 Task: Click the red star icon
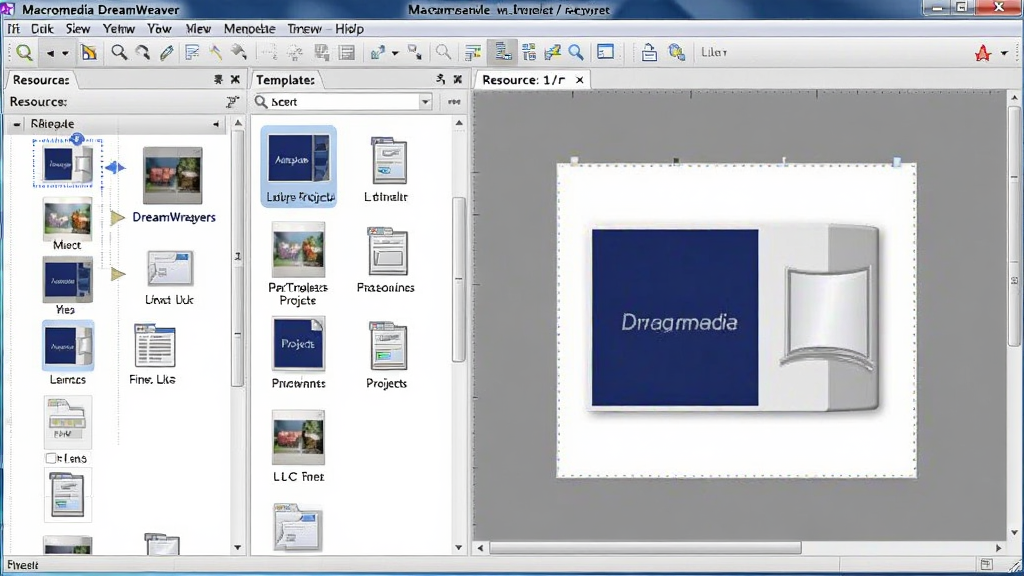pyautogui.click(x=983, y=53)
